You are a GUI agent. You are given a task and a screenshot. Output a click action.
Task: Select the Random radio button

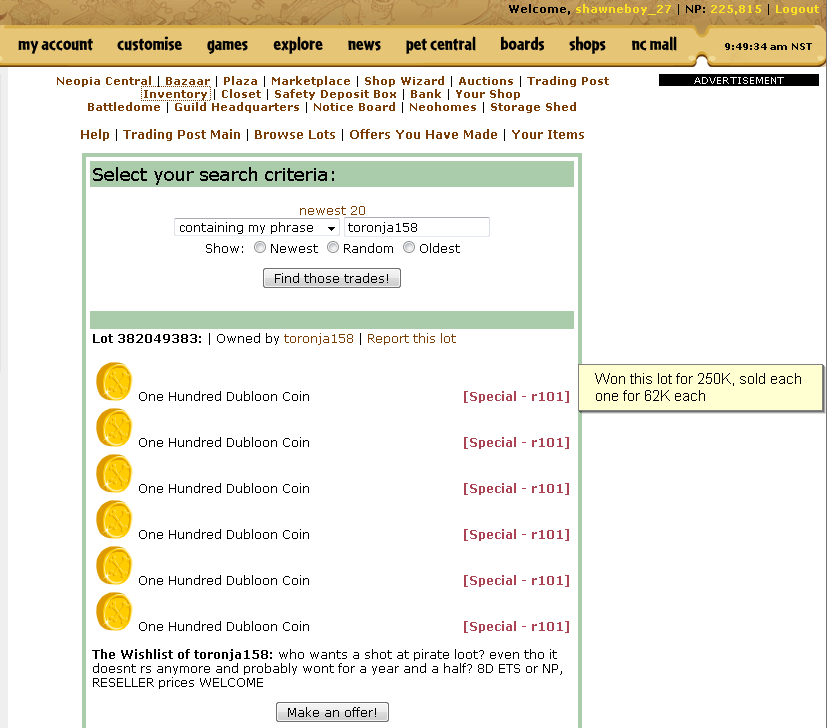pyautogui.click(x=333, y=247)
